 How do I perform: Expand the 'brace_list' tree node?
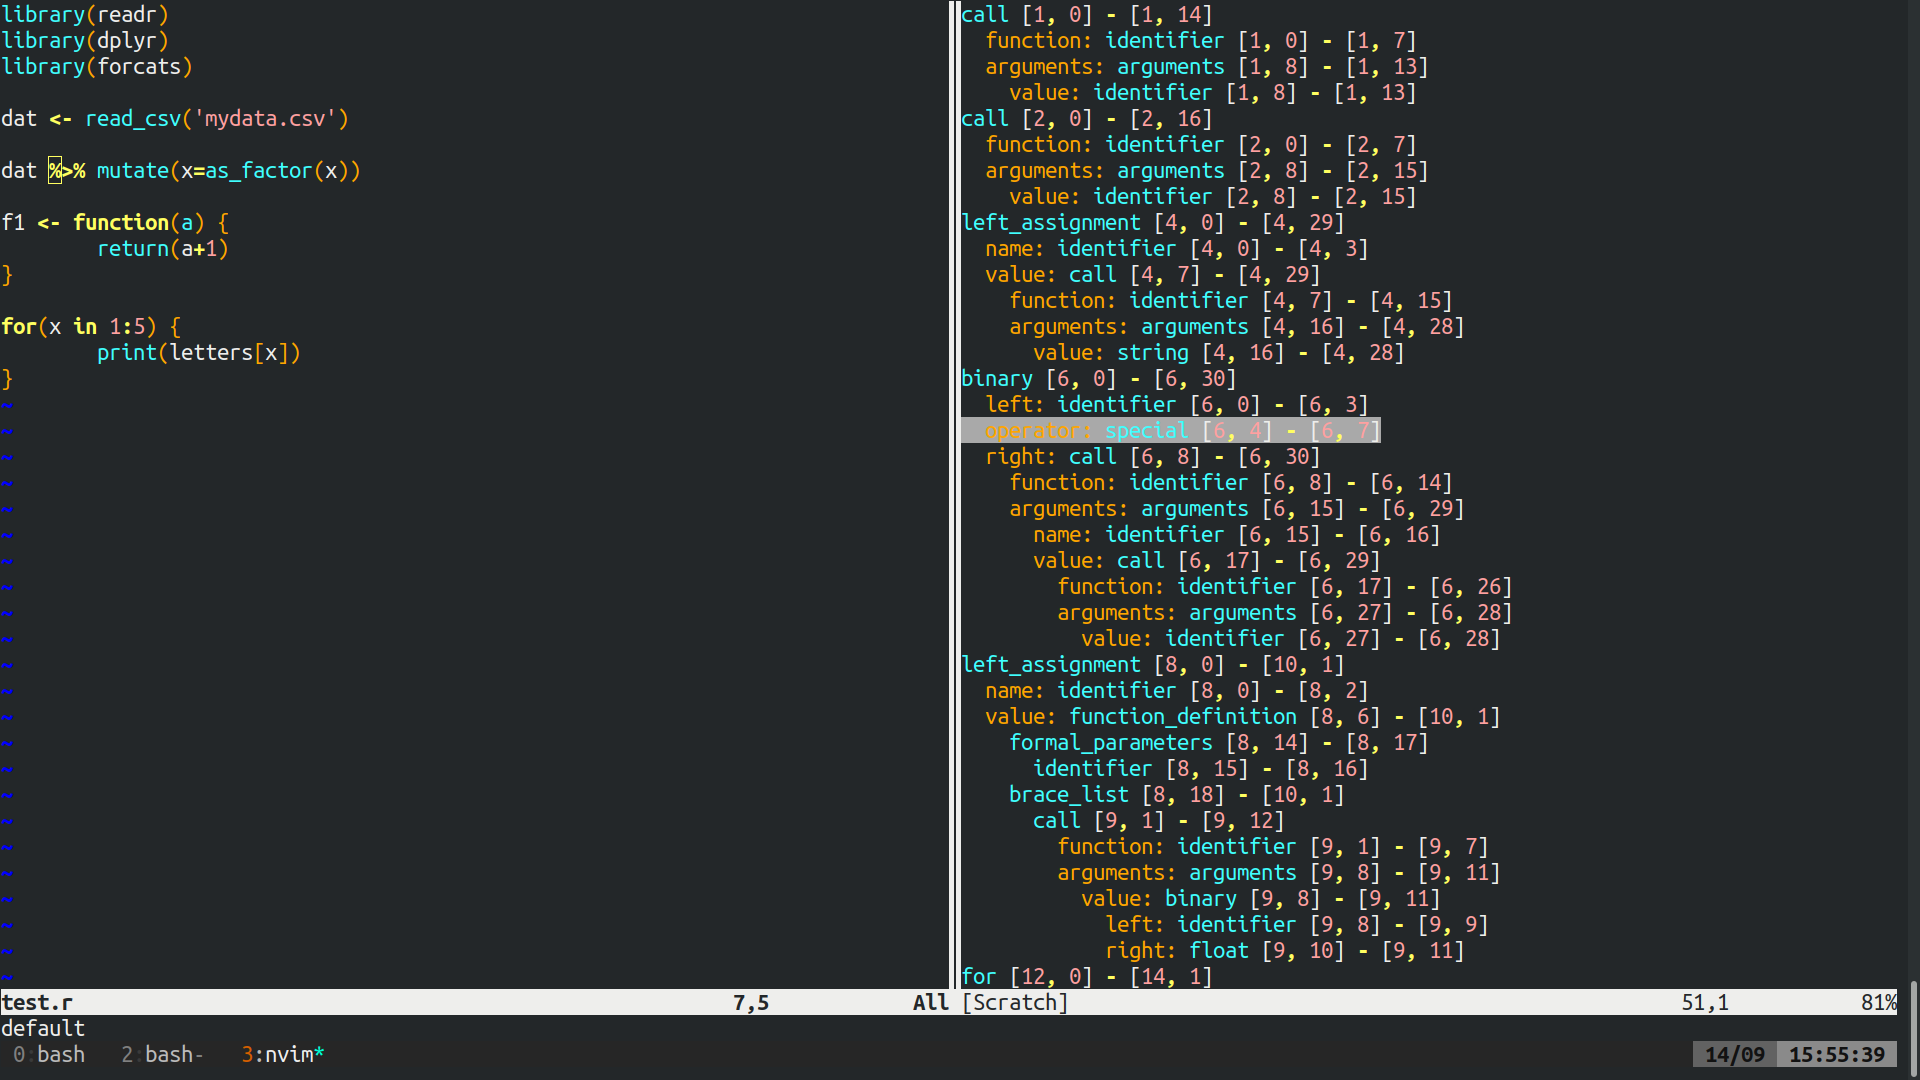pos(1067,794)
